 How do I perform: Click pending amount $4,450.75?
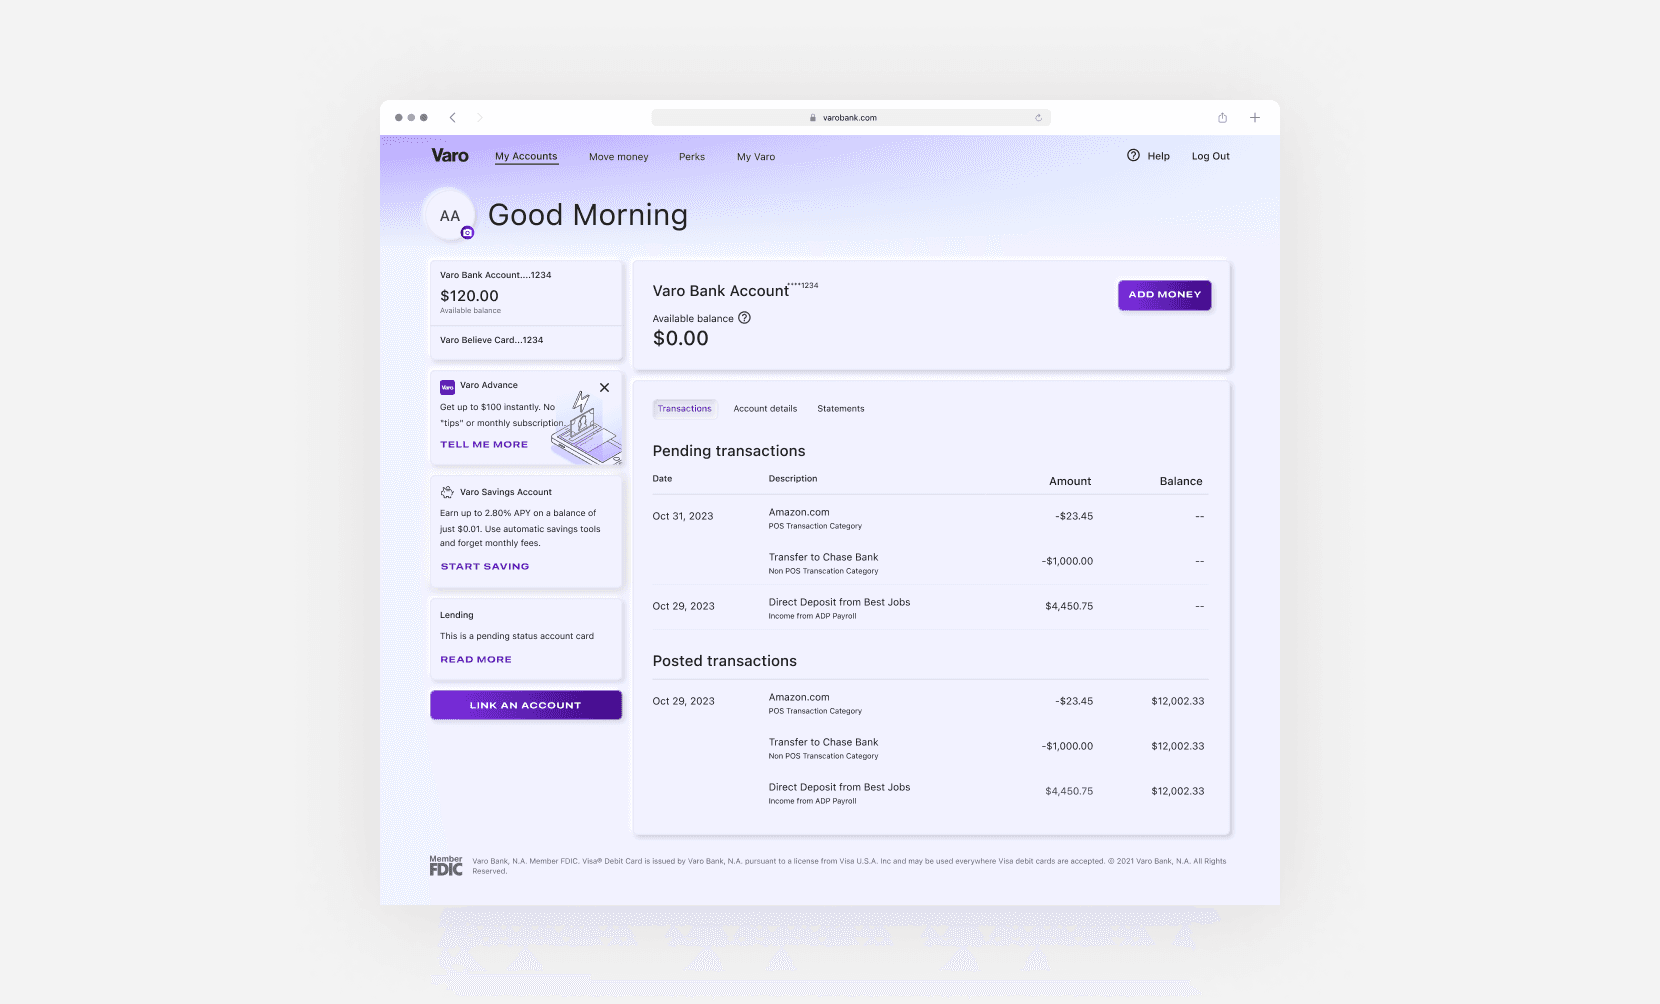tap(1069, 606)
